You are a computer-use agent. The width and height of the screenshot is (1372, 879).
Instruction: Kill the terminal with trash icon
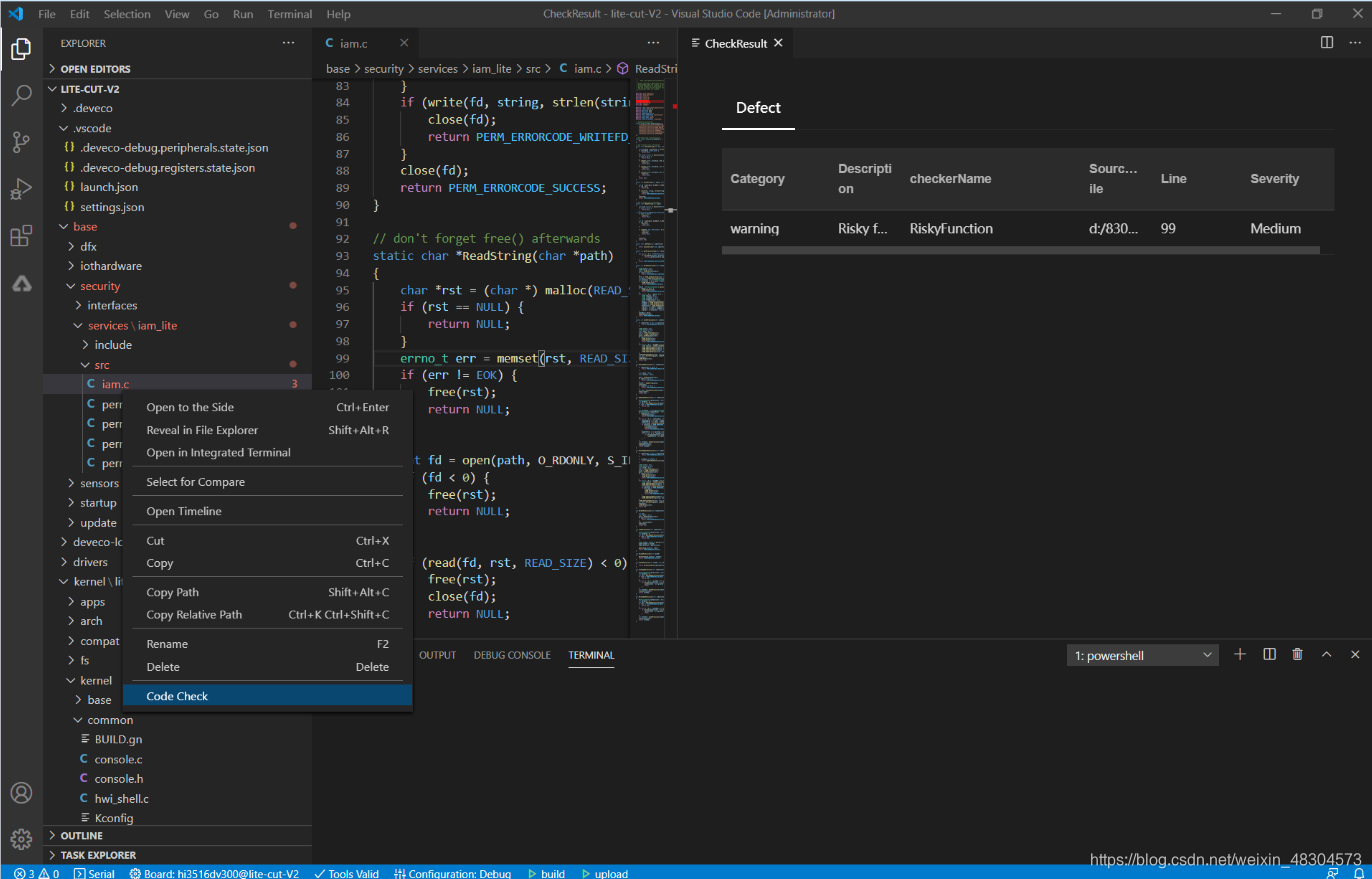tap(1298, 655)
